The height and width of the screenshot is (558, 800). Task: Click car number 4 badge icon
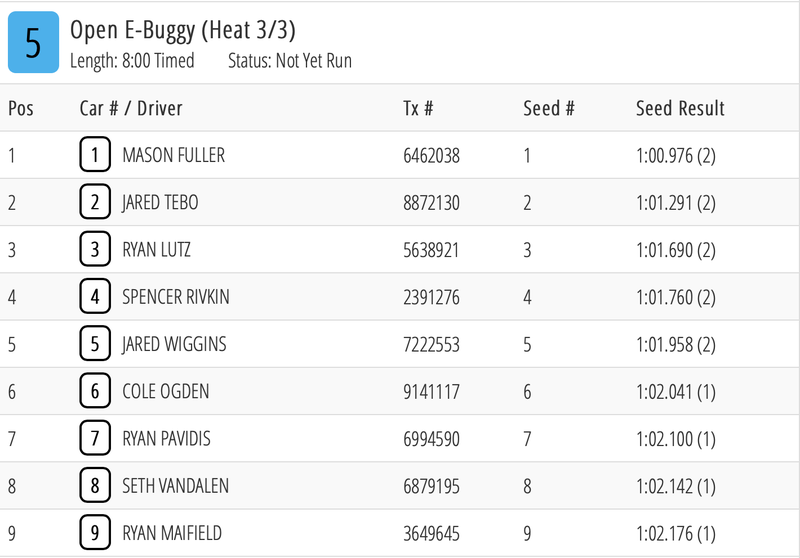coord(95,297)
